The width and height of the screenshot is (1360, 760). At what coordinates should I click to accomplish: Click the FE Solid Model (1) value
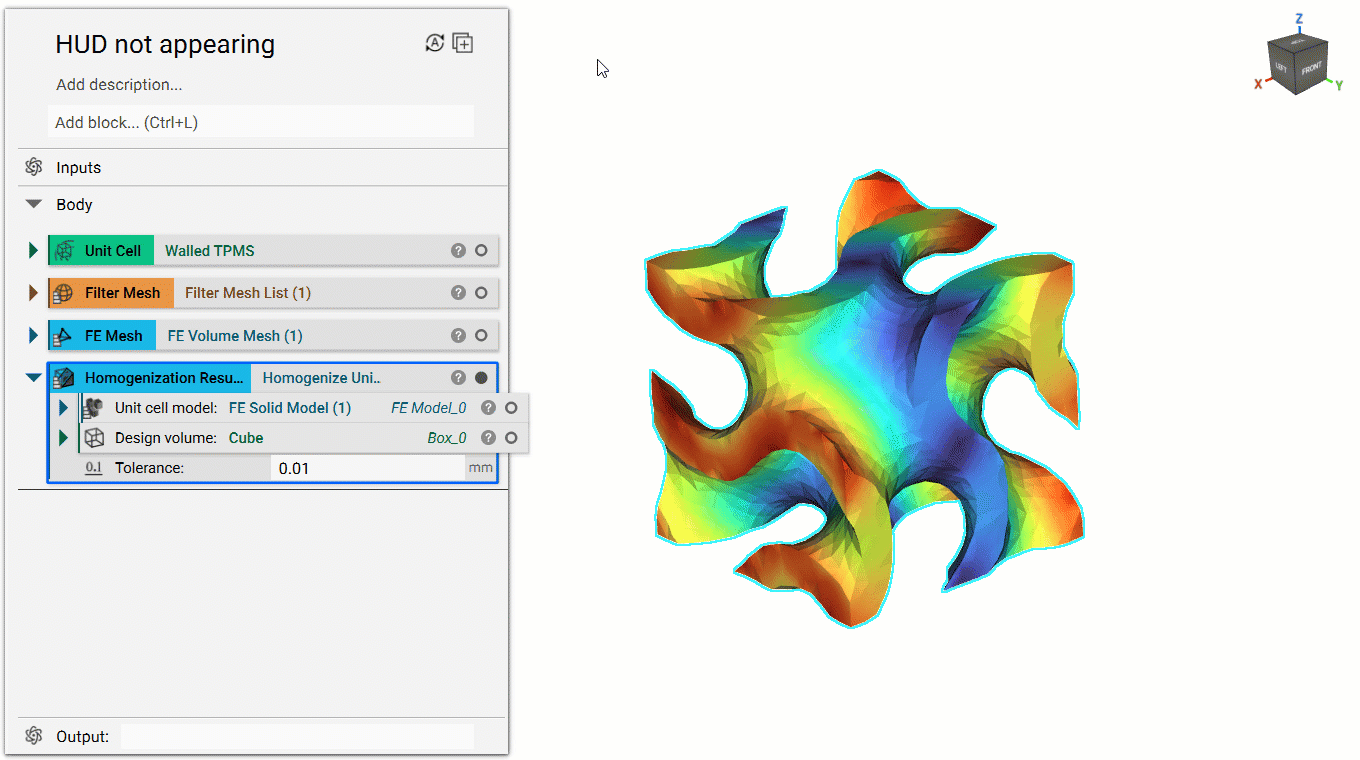290,408
